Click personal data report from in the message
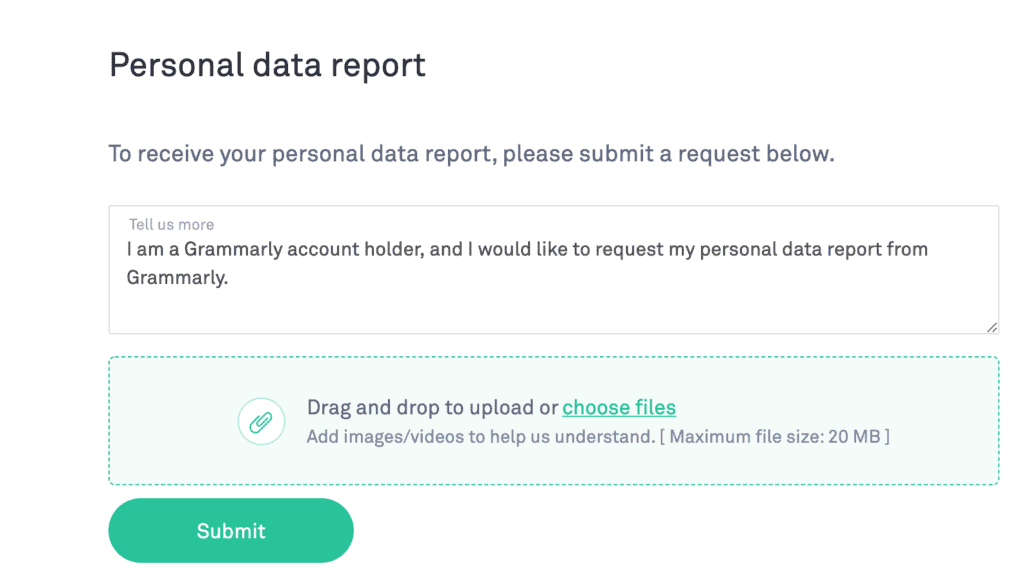Viewport: 1024px width, 586px height. coord(814,250)
